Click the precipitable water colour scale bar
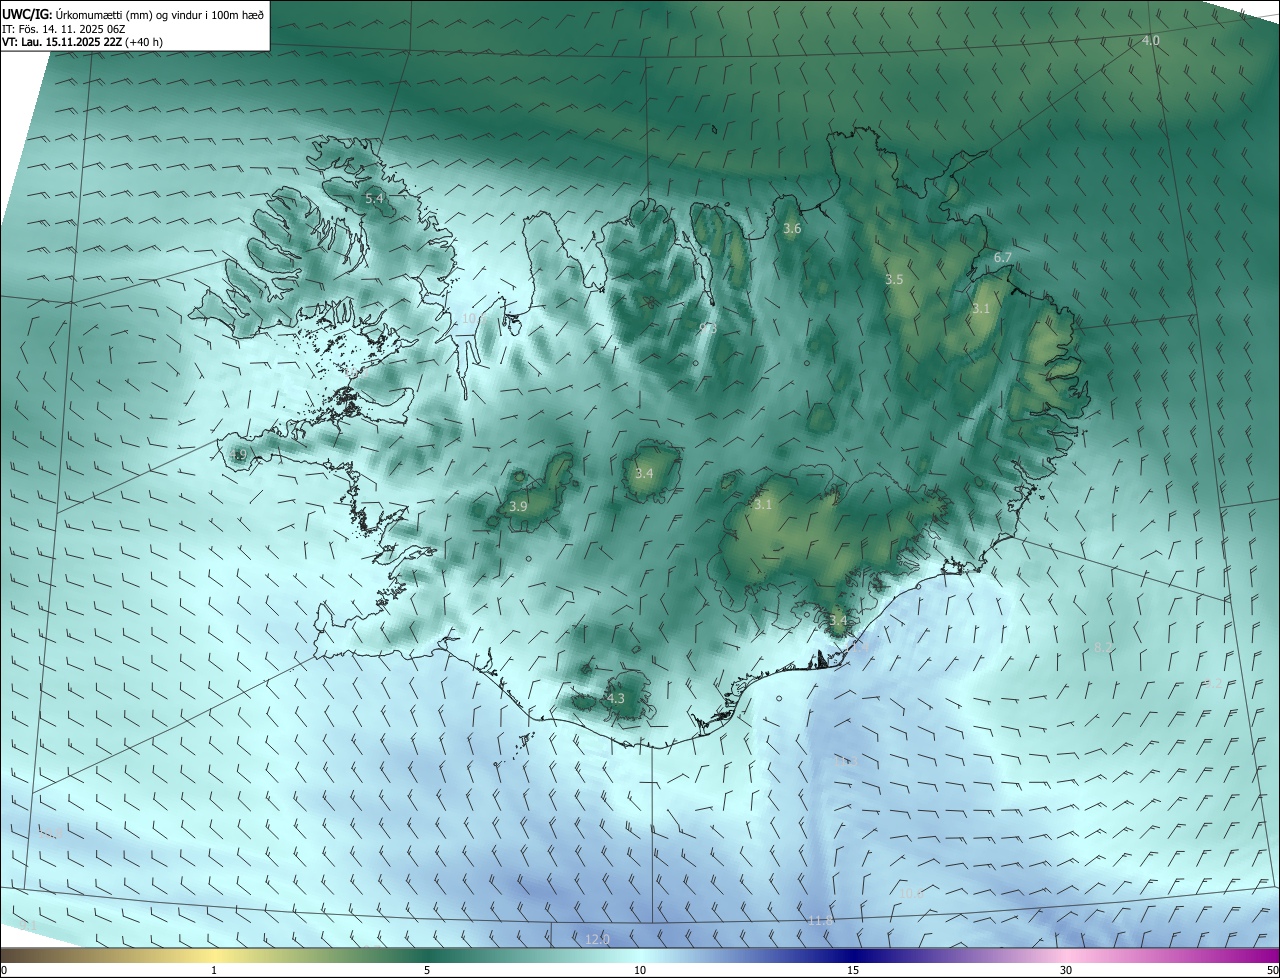The width and height of the screenshot is (1280, 978). click(640, 955)
